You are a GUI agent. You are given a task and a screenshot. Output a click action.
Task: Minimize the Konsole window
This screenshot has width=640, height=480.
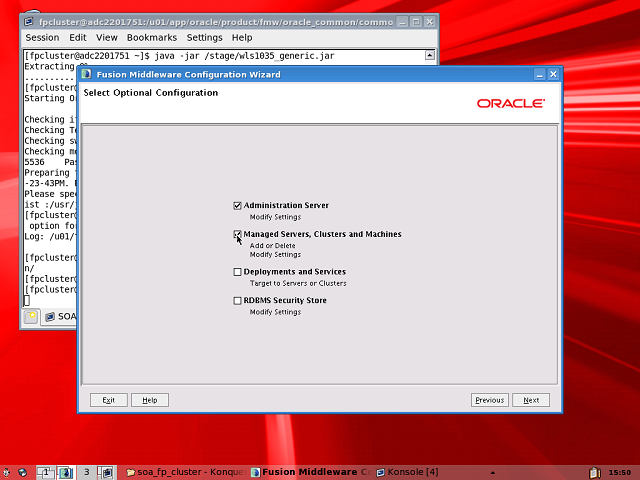(402, 22)
